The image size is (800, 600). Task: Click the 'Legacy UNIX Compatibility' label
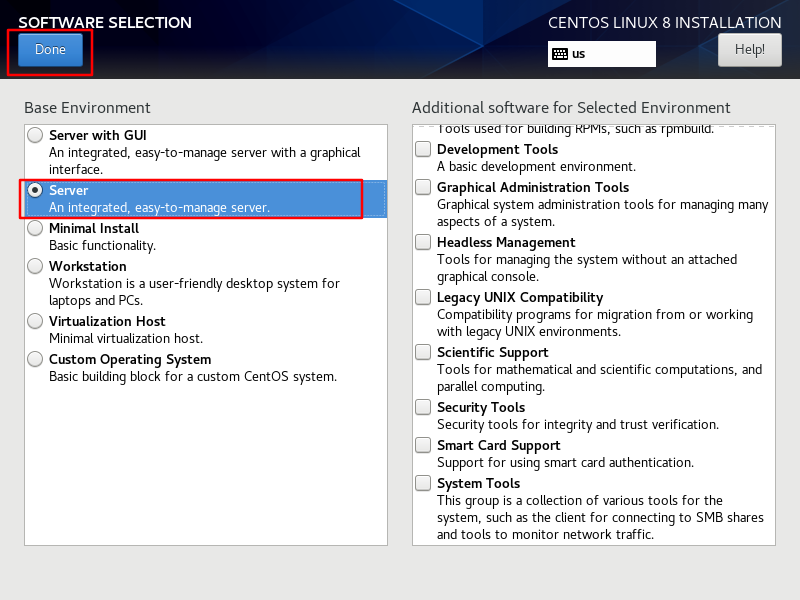click(x=520, y=297)
